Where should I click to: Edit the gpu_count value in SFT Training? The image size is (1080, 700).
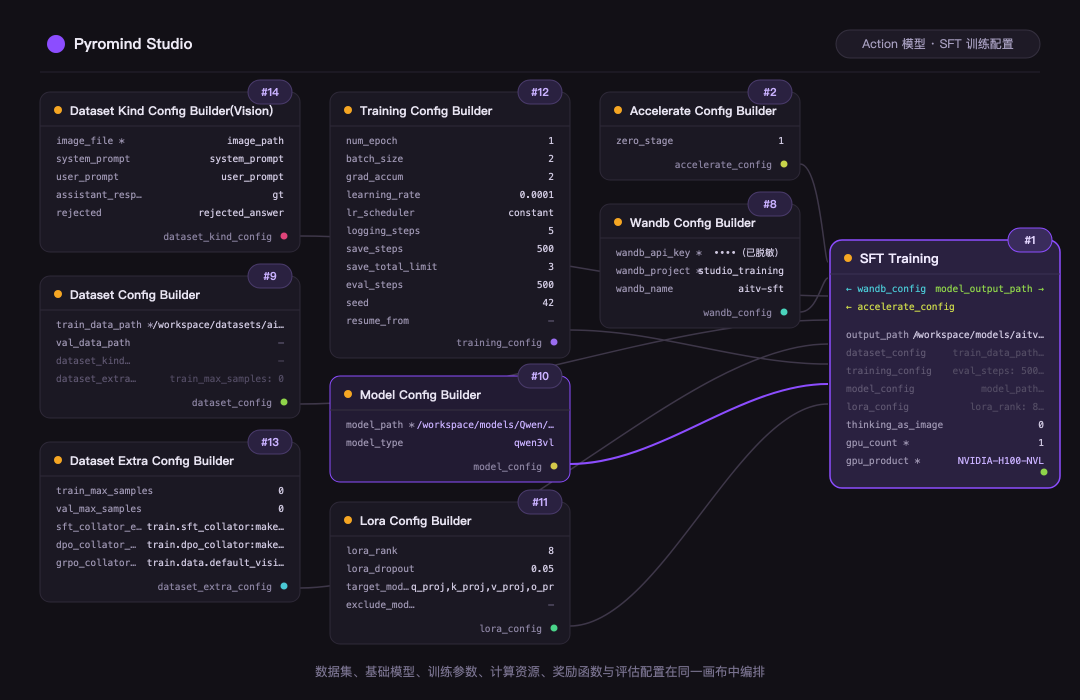click(x=1040, y=443)
